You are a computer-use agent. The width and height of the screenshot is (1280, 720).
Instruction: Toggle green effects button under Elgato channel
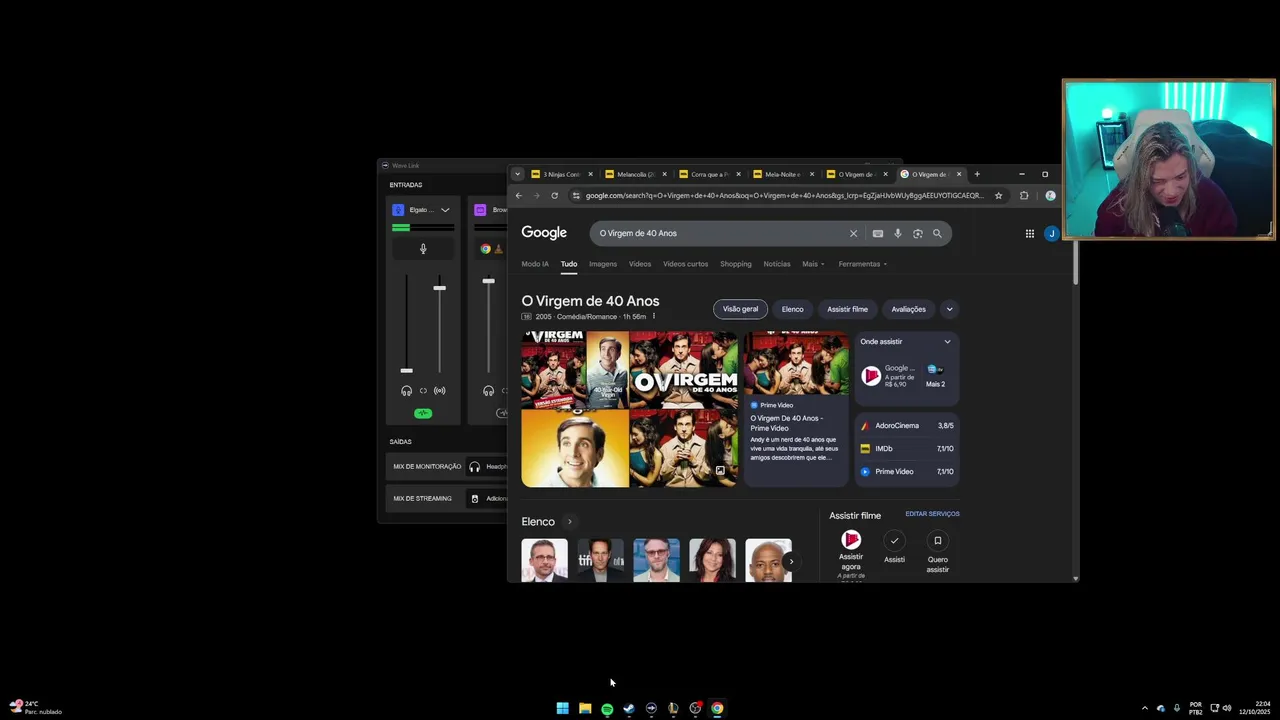tap(423, 413)
